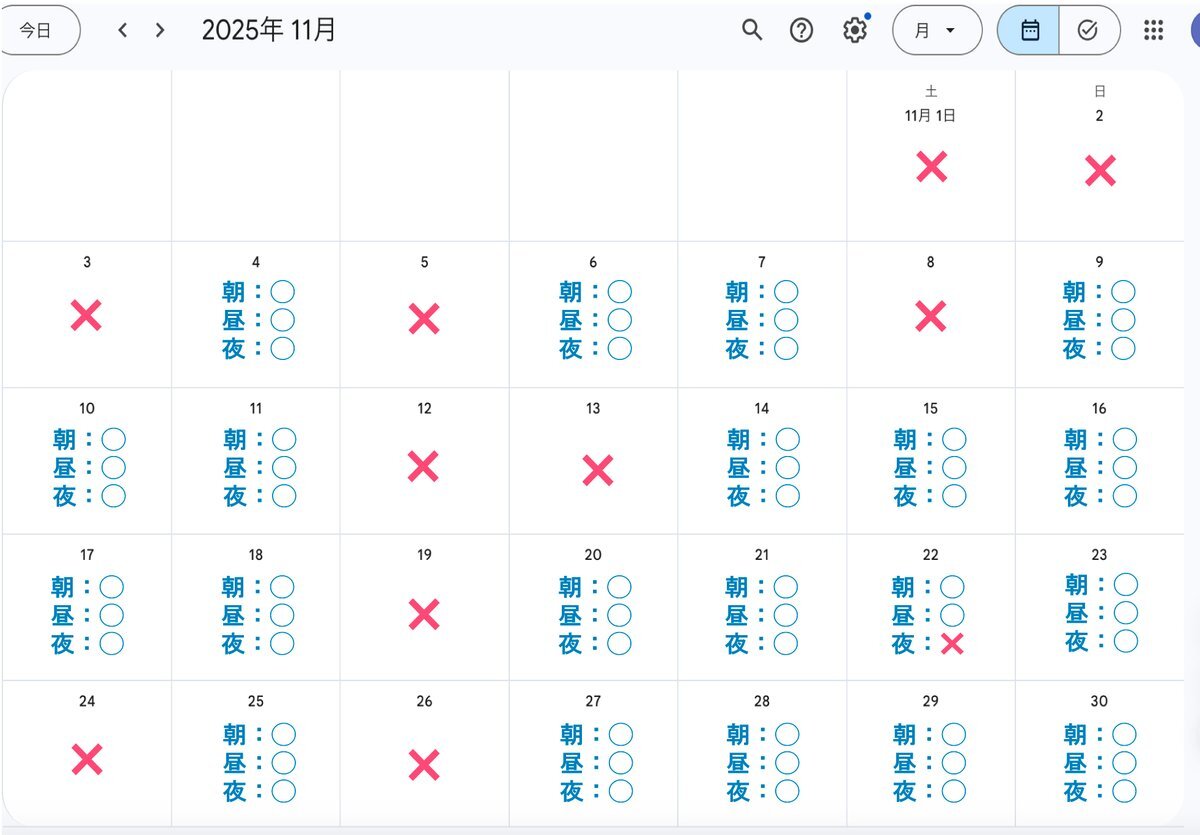
Task: Click the 昼 circle on day 15
Action: pos(954,467)
